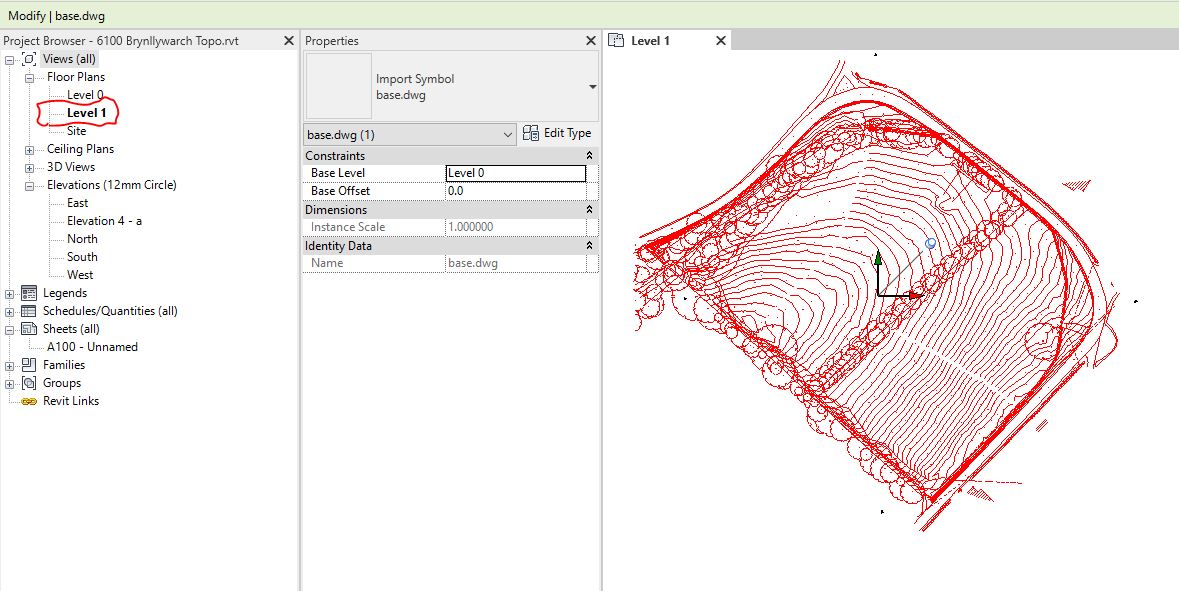Collapse the Identity Data section

tap(590, 246)
